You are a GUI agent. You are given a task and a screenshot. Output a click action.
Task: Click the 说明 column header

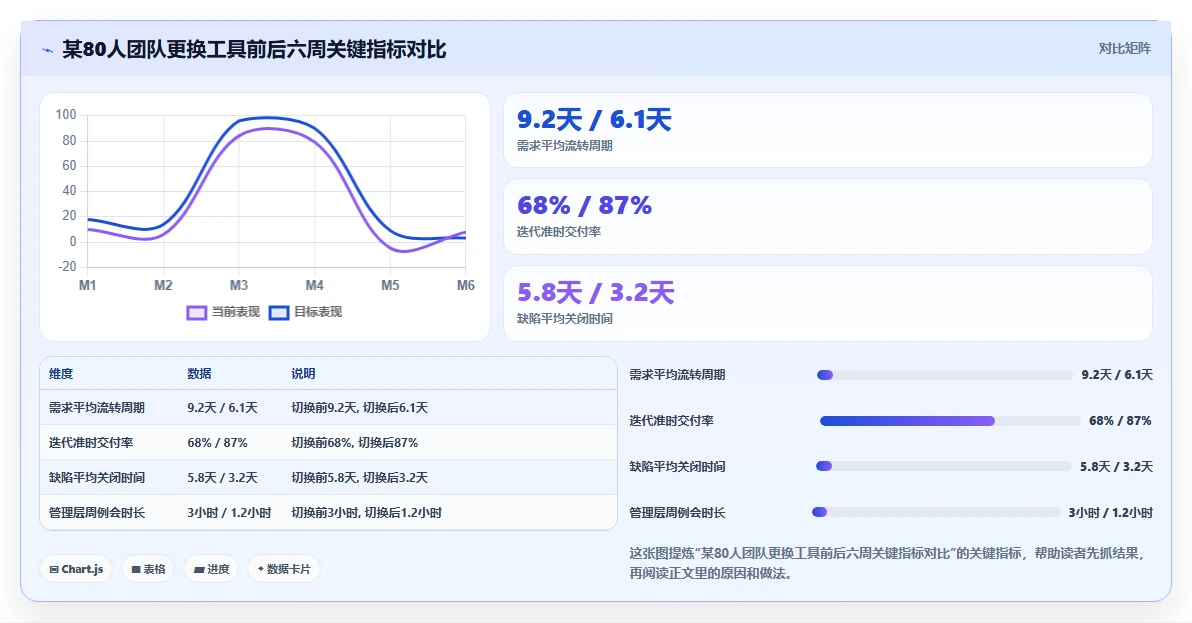[303, 374]
